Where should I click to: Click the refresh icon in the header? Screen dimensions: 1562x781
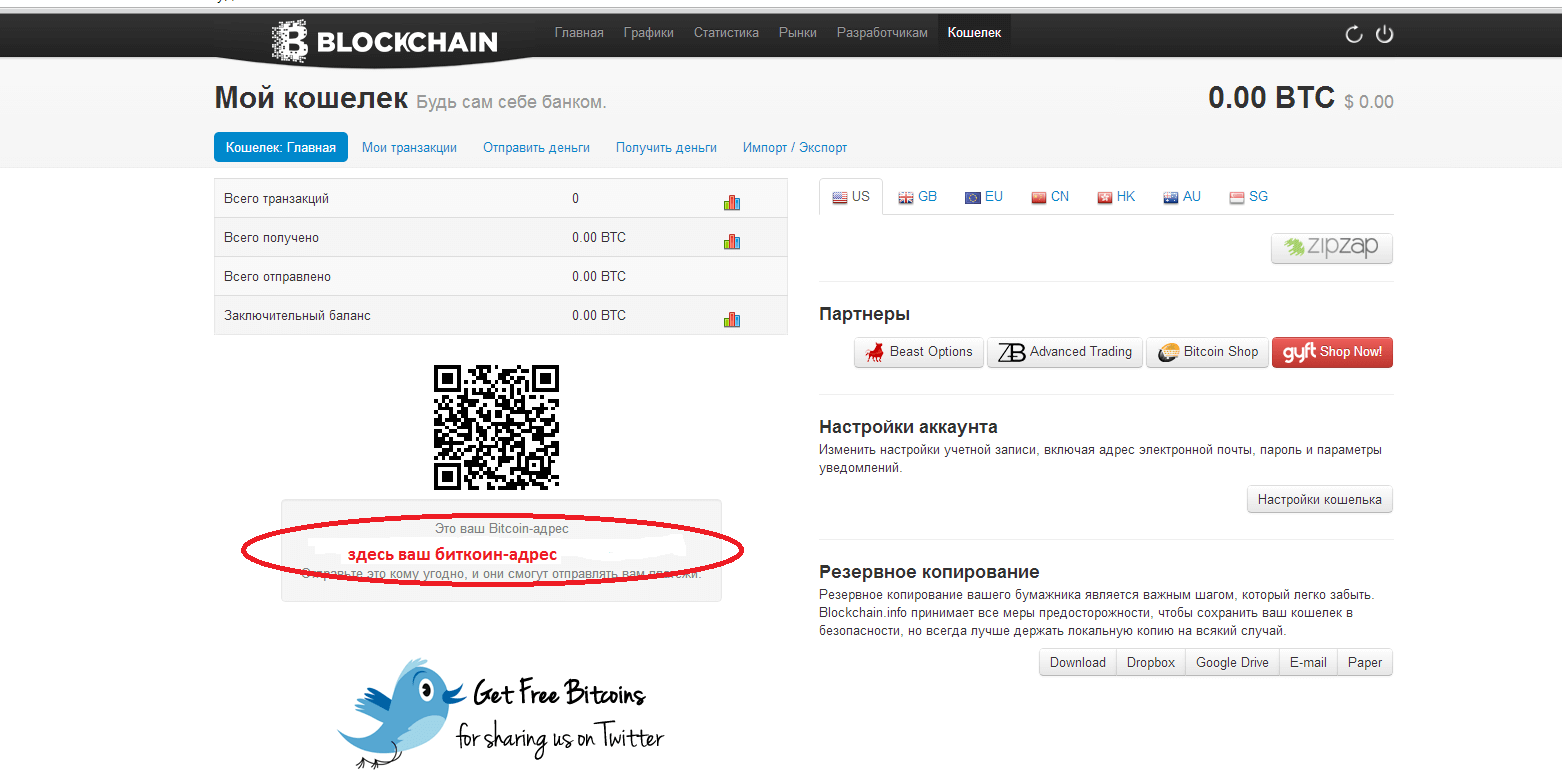tap(1354, 34)
